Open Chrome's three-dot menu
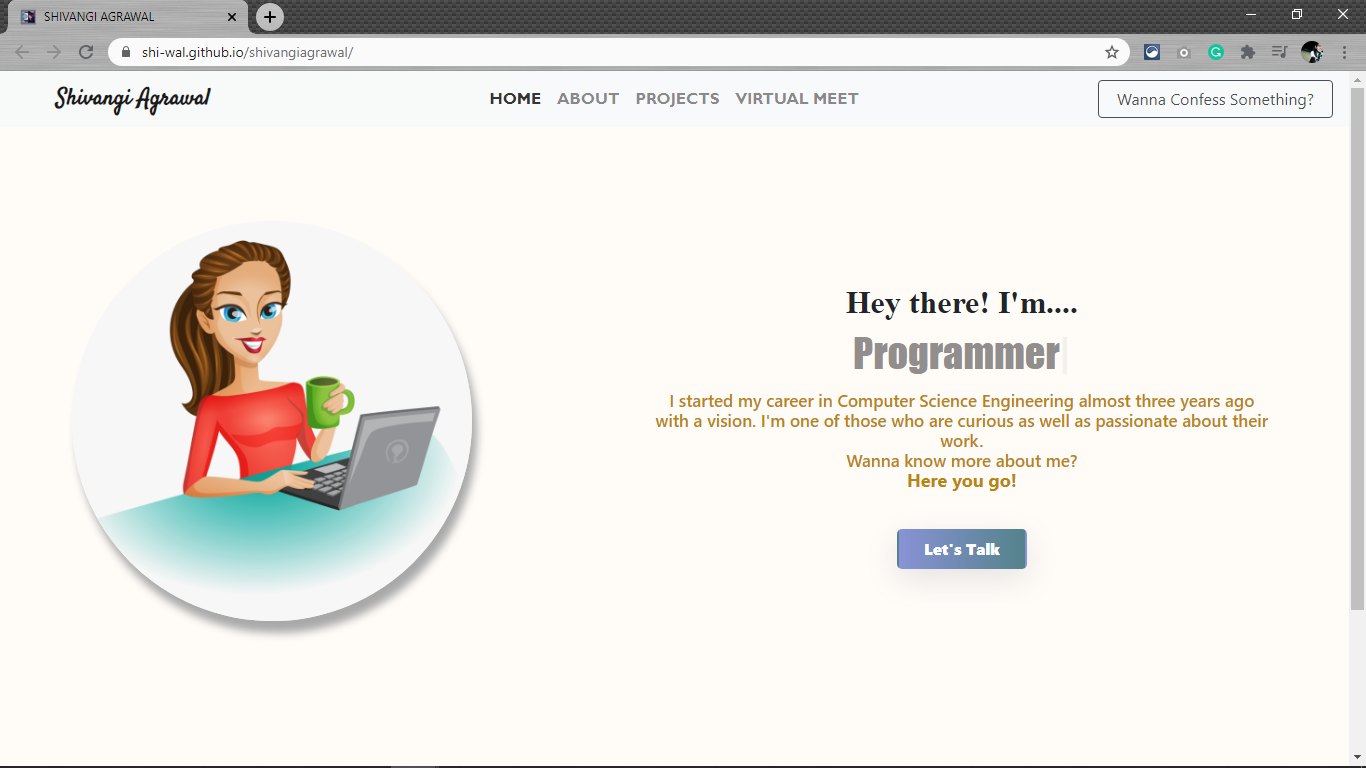The image size is (1366, 768). coord(1344,52)
